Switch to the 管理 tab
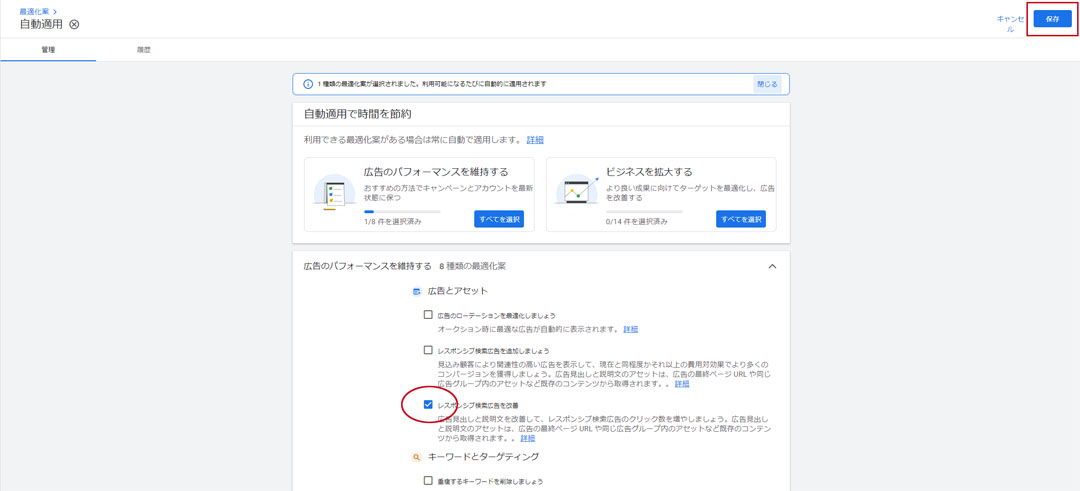The image size is (1080, 491). point(48,50)
